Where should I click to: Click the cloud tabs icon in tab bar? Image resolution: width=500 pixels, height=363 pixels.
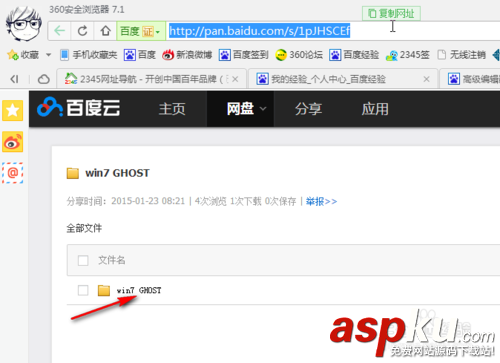43,79
